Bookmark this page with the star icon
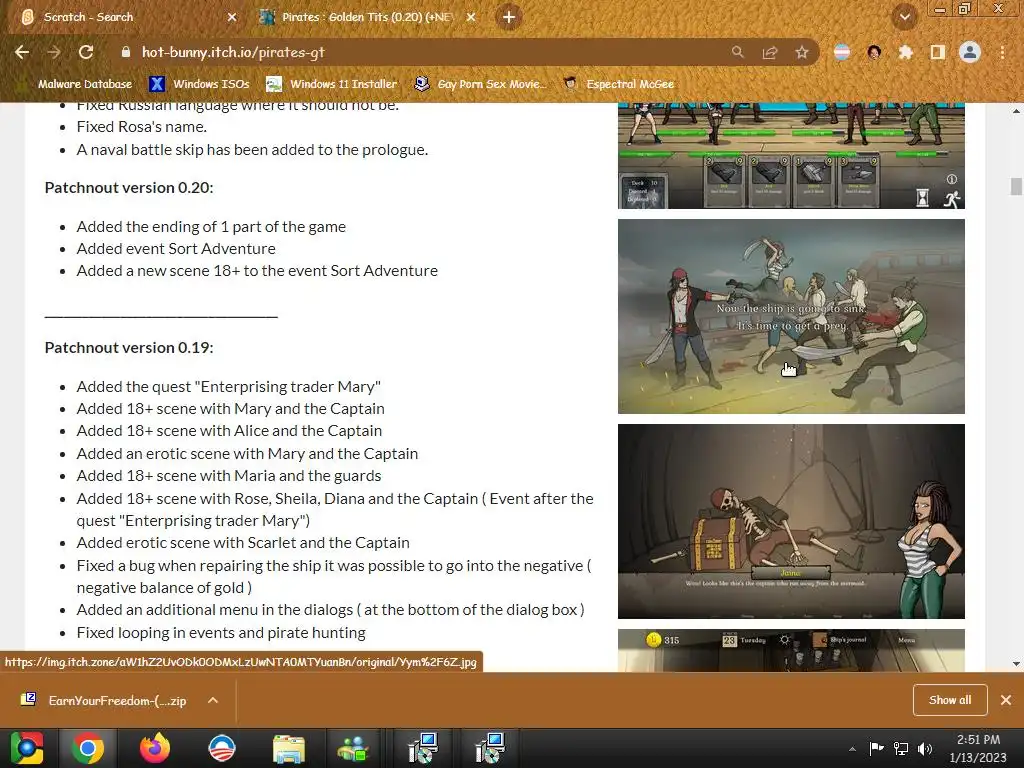Viewport: 1024px width, 768px height. pyautogui.click(x=801, y=52)
